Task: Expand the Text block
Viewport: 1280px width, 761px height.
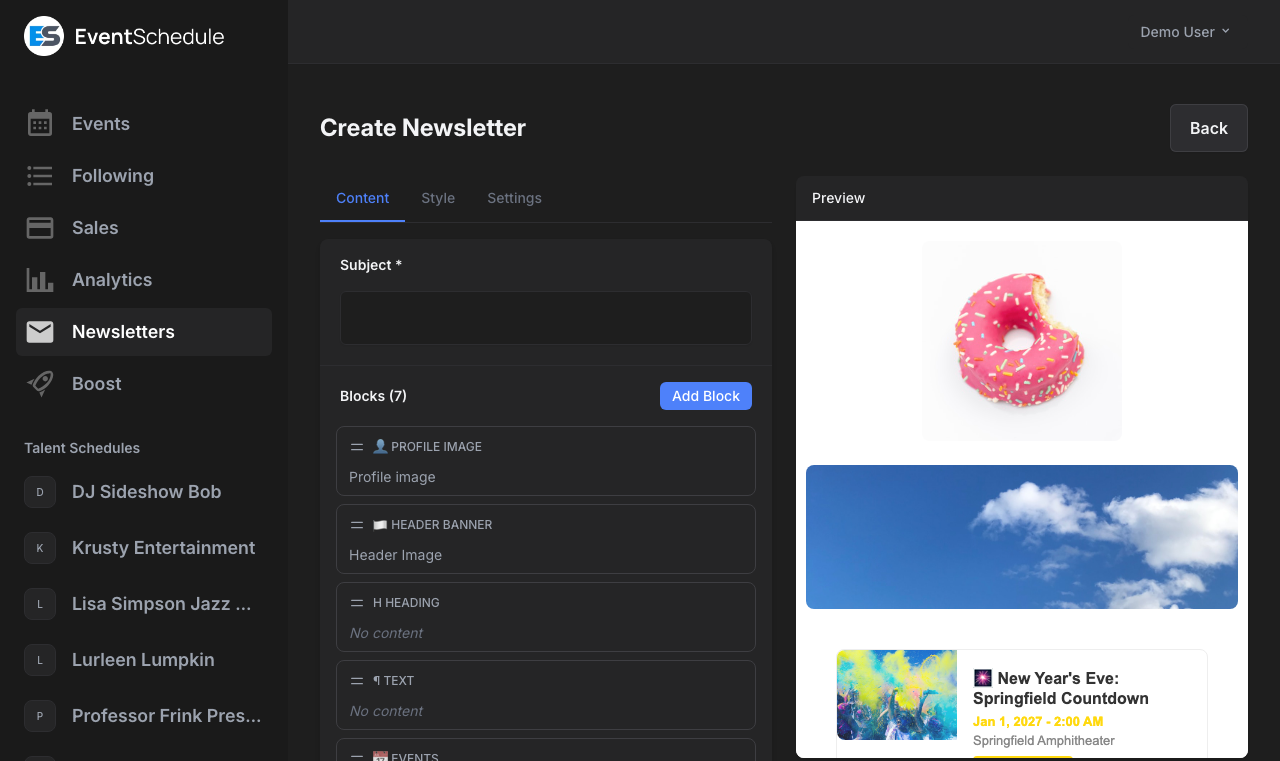Action: [545, 695]
